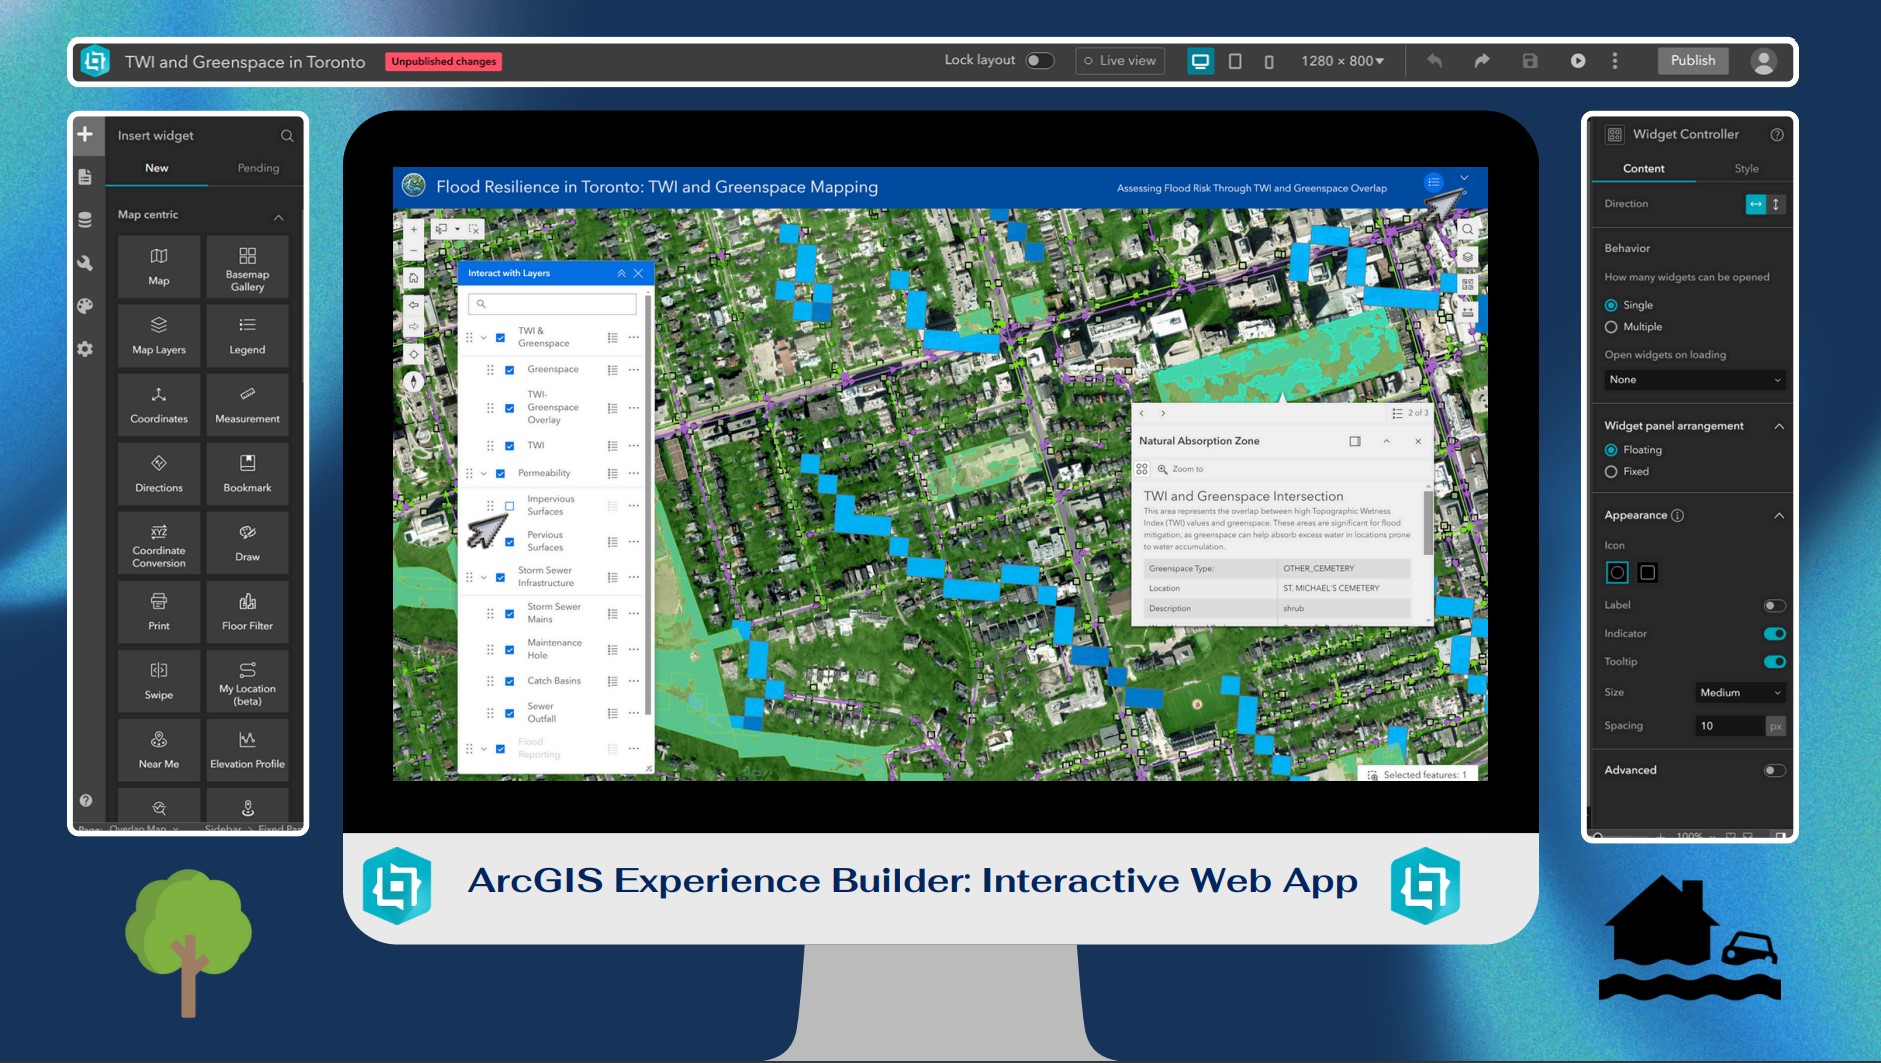Uncheck the Impervious Surfaces layer
This screenshot has width=1881, height=1063.
pos(510,505)
